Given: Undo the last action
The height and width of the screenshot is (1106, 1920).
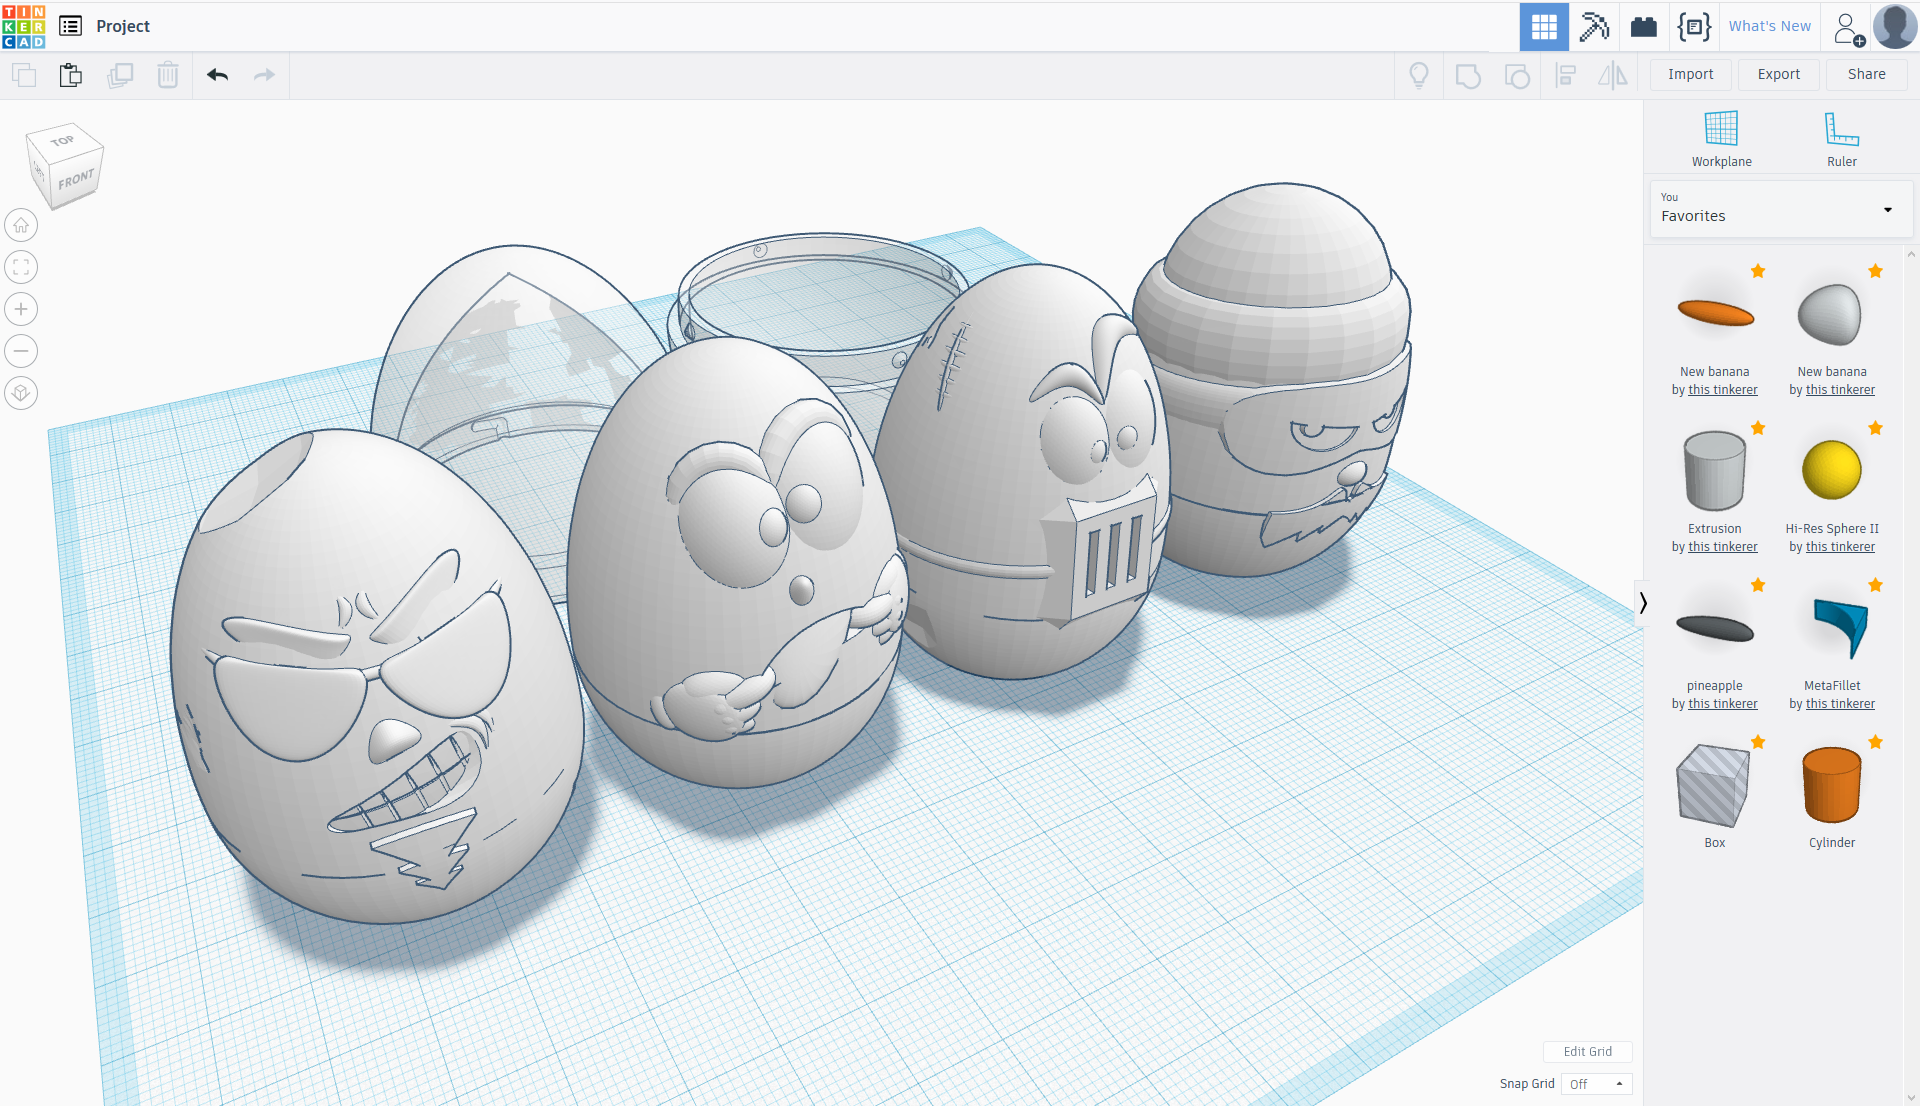Looking at the screenshot, I should point(218,75).
